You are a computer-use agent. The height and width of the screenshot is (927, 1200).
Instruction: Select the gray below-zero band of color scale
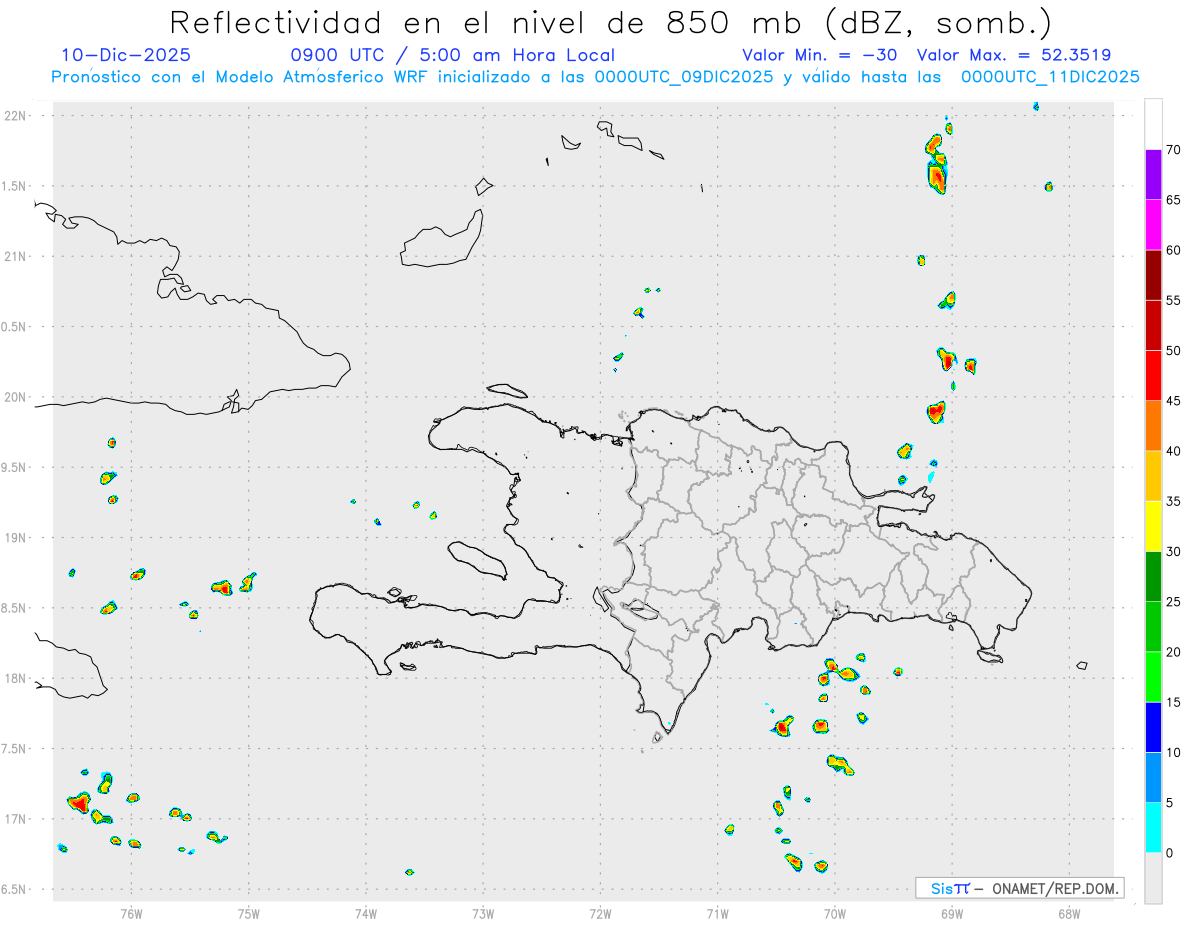click(1153, 878)
